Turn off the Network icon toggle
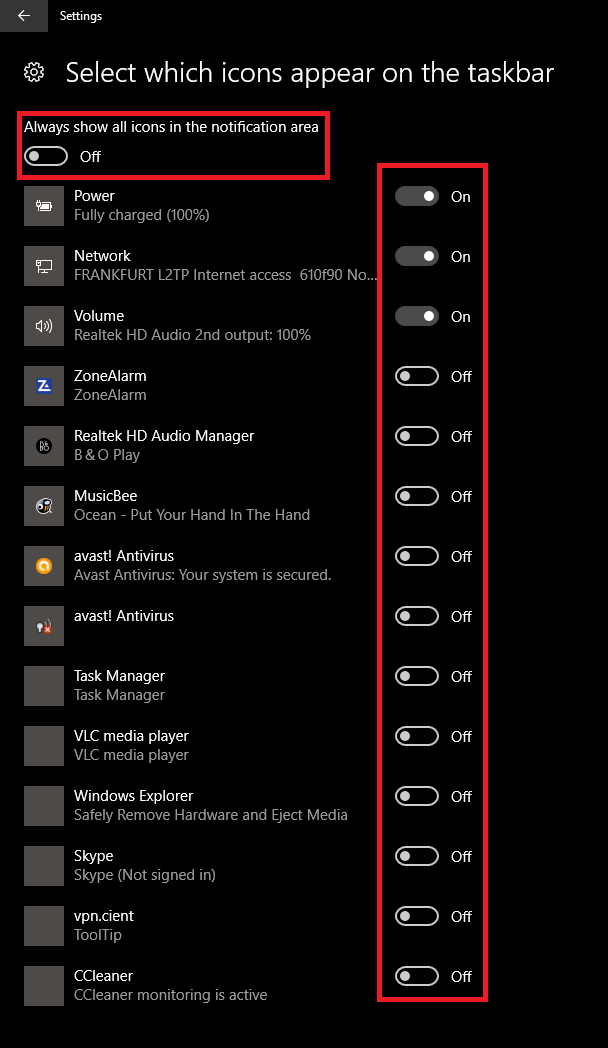 click(x=417, y=256)
